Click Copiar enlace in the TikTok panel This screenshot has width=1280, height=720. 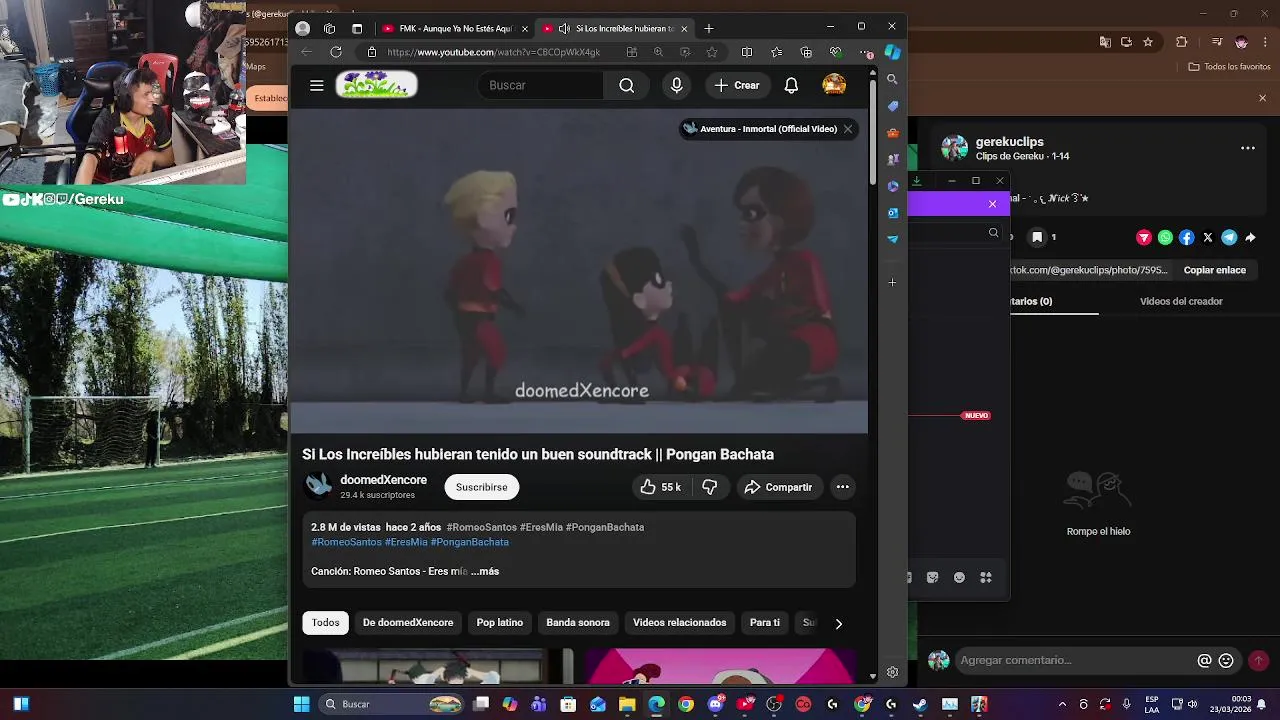(1215, 270)
